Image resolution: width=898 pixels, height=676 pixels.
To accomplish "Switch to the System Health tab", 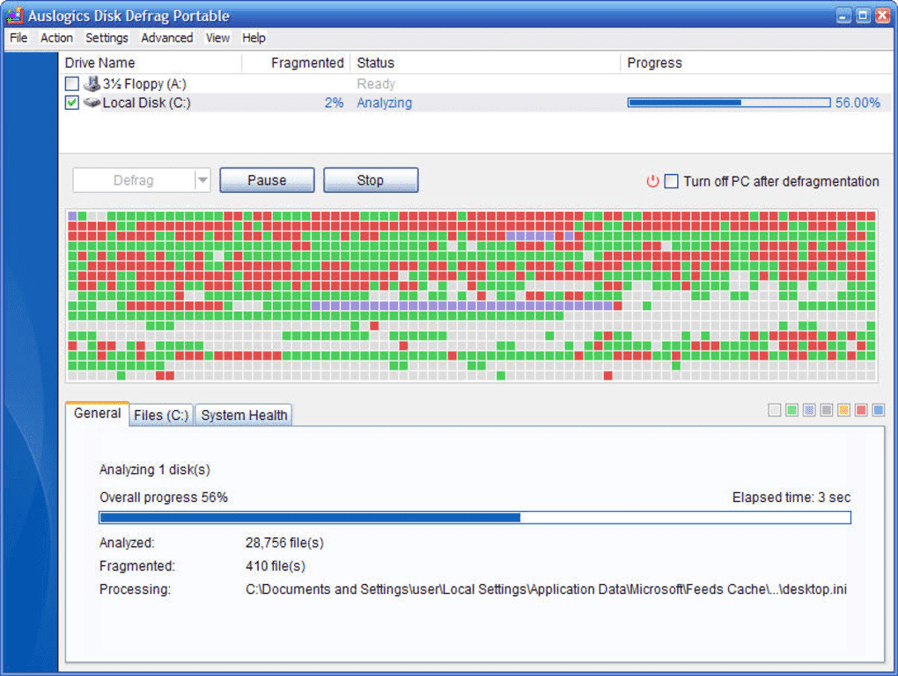I will tap(243, 415).
